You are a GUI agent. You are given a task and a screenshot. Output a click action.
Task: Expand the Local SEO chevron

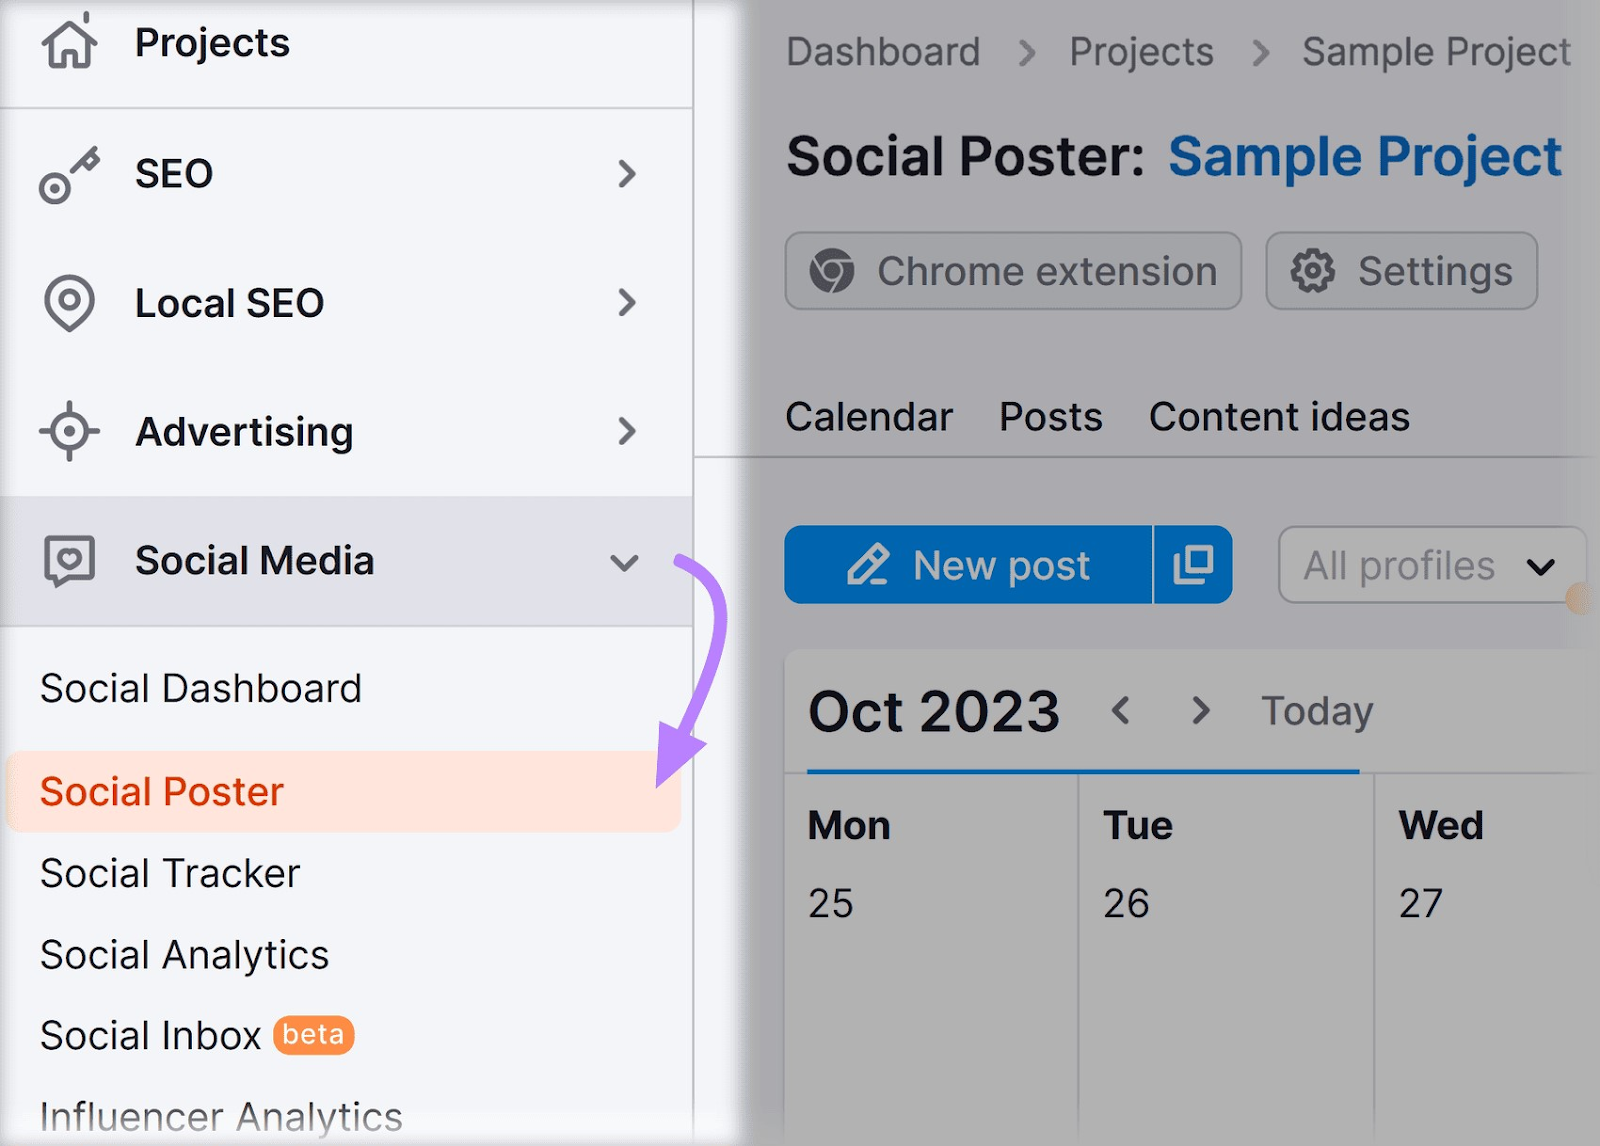click(627, 302)
